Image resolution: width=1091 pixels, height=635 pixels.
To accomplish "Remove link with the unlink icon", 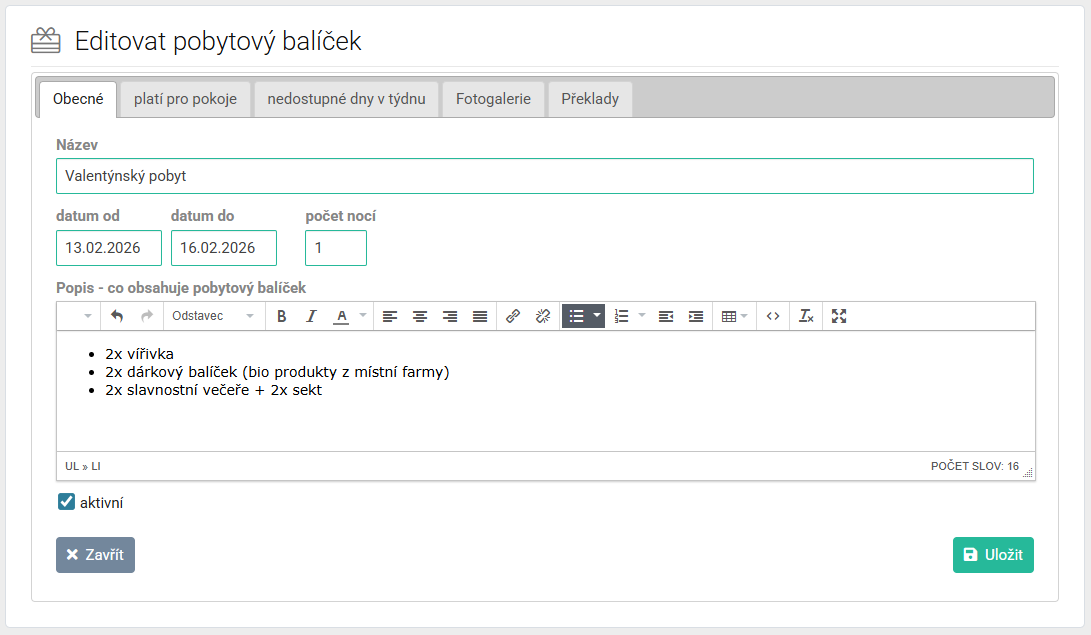I will 543,316.
